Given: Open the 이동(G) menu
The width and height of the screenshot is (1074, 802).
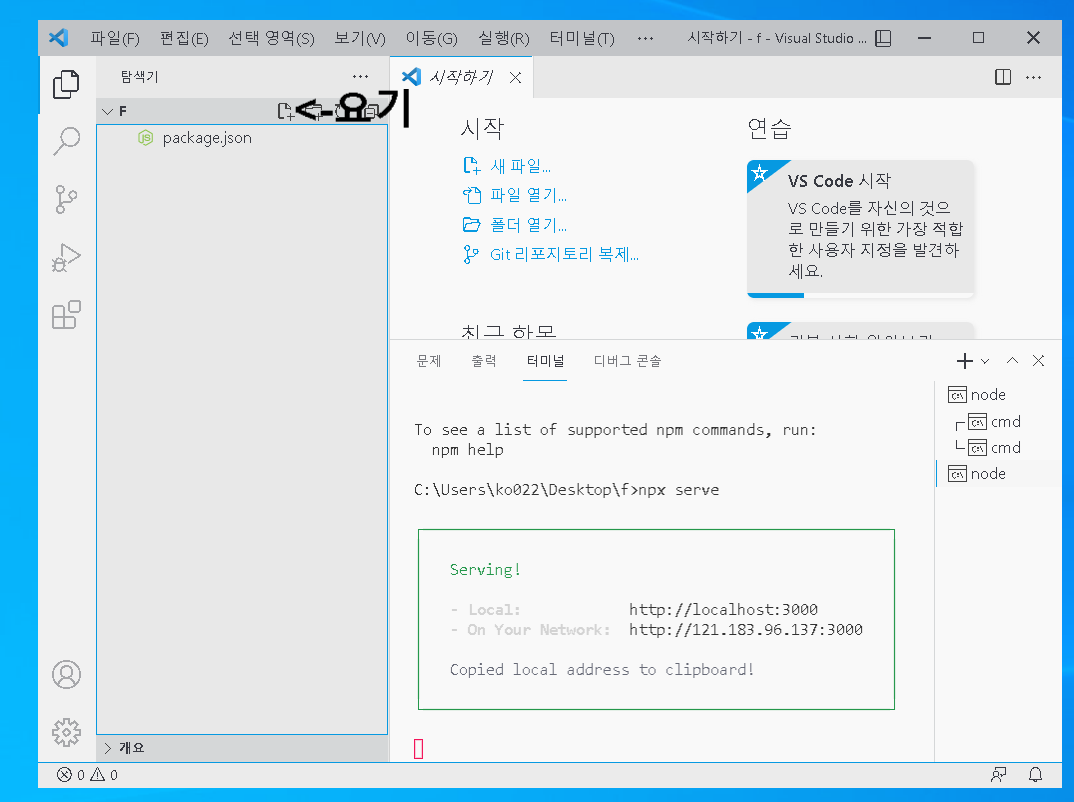Looking at the screenshot, I should [x=432, y=38].
